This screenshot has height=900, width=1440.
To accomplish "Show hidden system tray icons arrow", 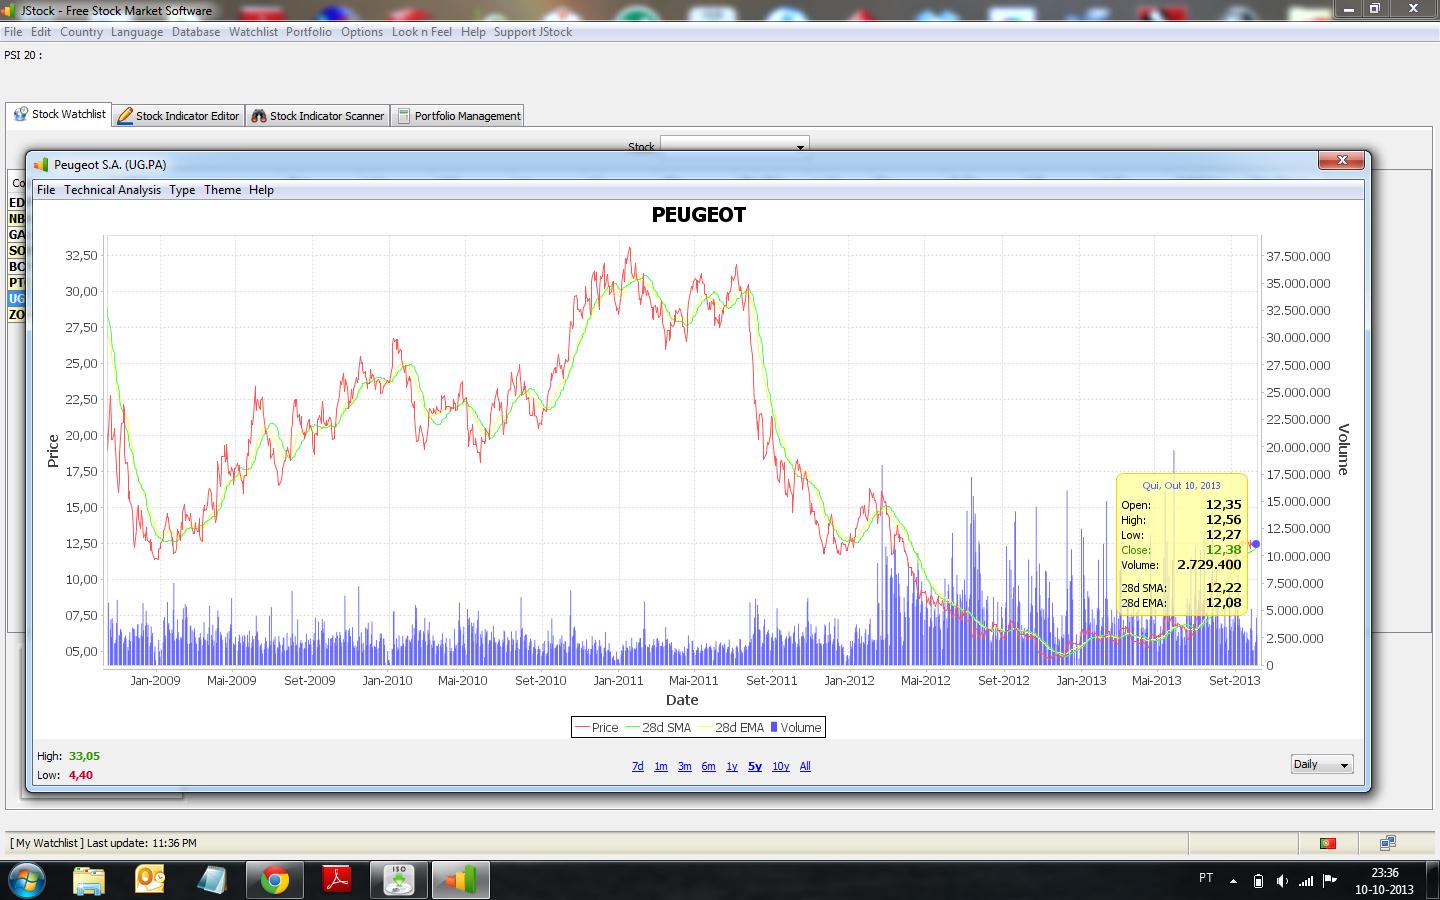I will [x=1233, y=881].
